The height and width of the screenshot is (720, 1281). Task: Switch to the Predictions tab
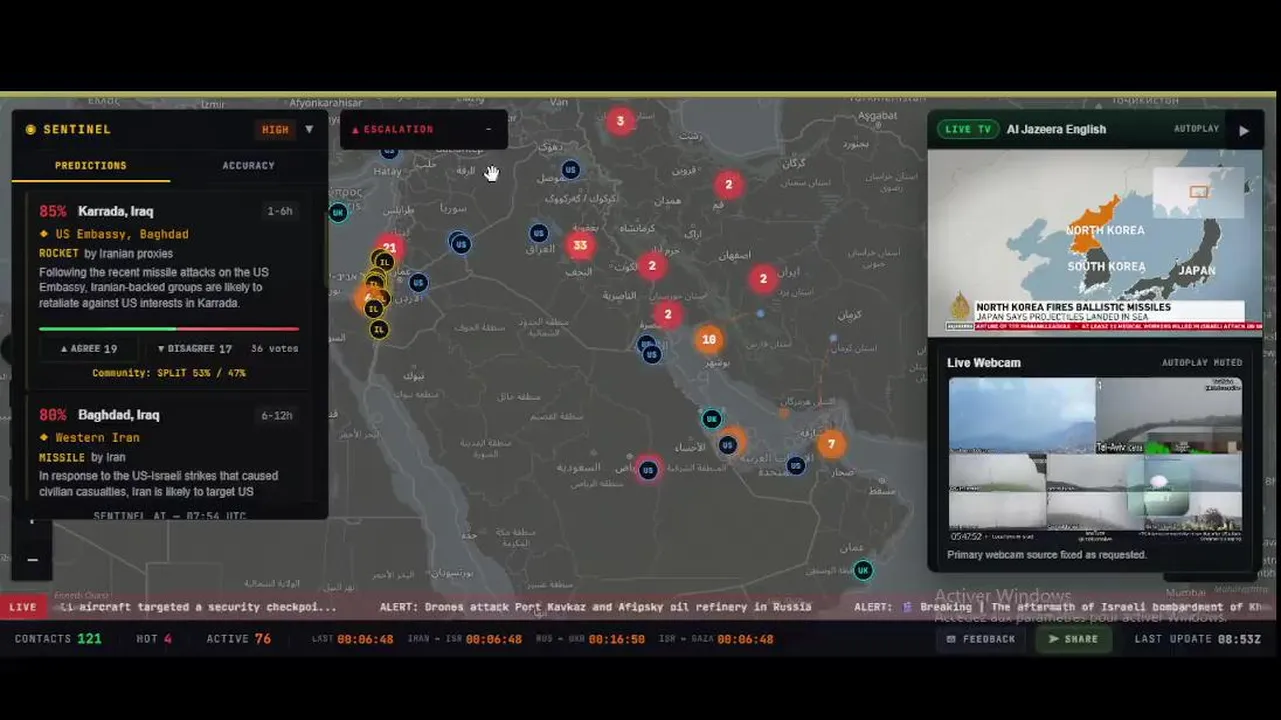91,166
